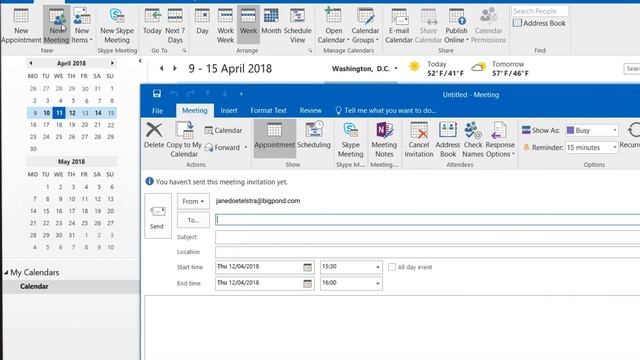Show the Appointment page

pyautogui.click(x=274, y=138)
